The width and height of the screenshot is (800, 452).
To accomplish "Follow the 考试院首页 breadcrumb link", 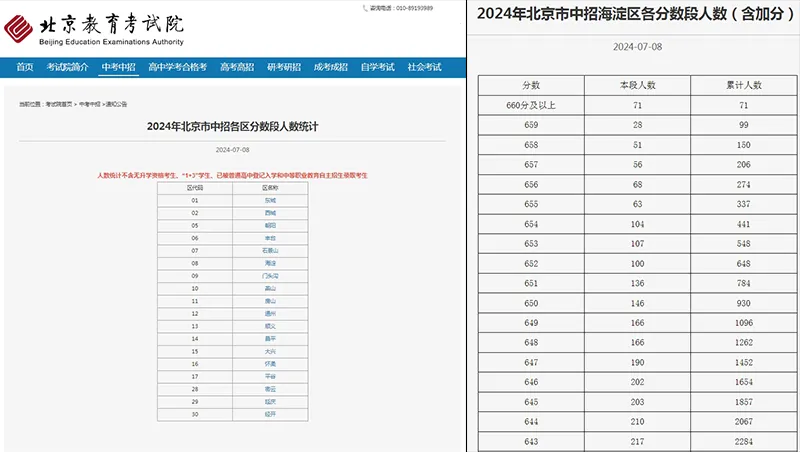I will 59,104.
